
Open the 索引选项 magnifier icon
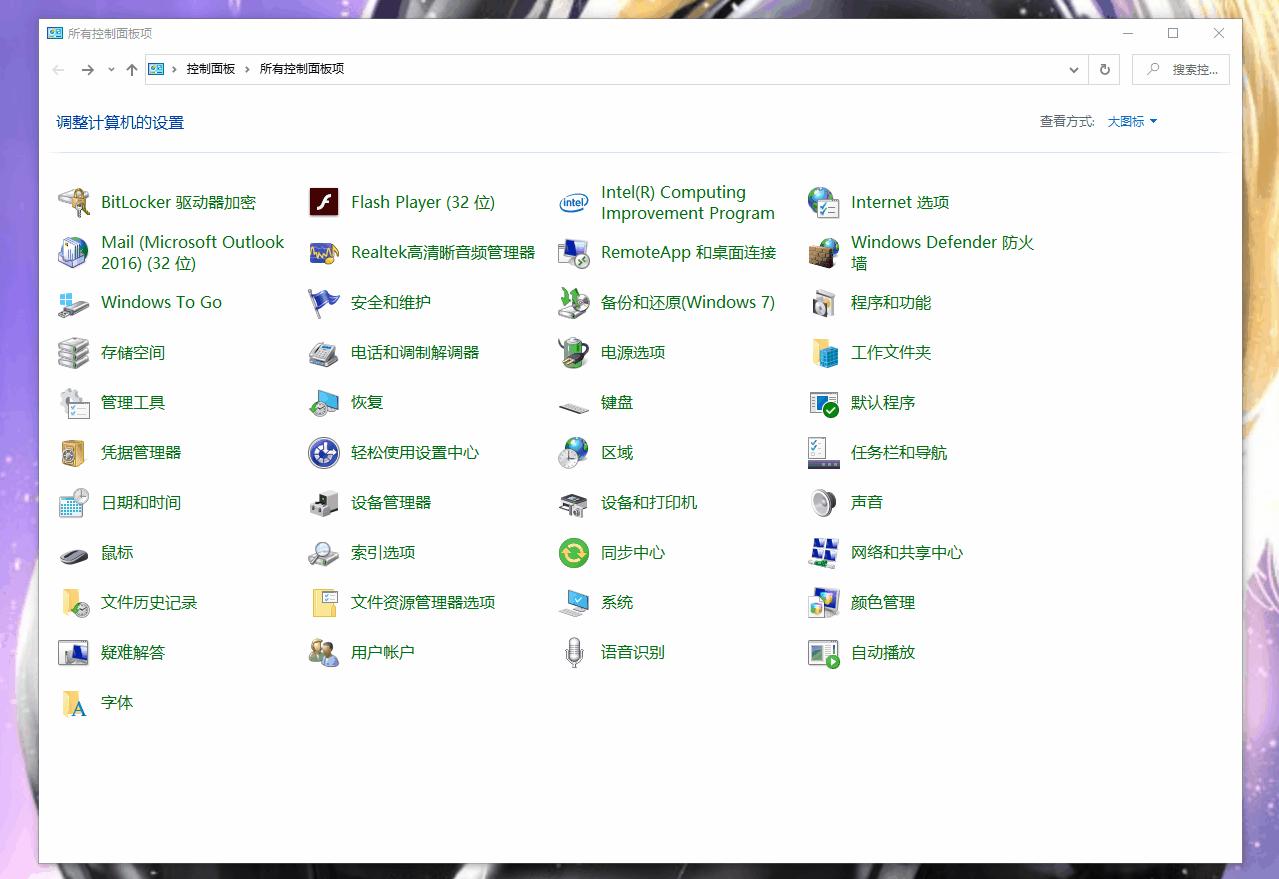point(324,553)
